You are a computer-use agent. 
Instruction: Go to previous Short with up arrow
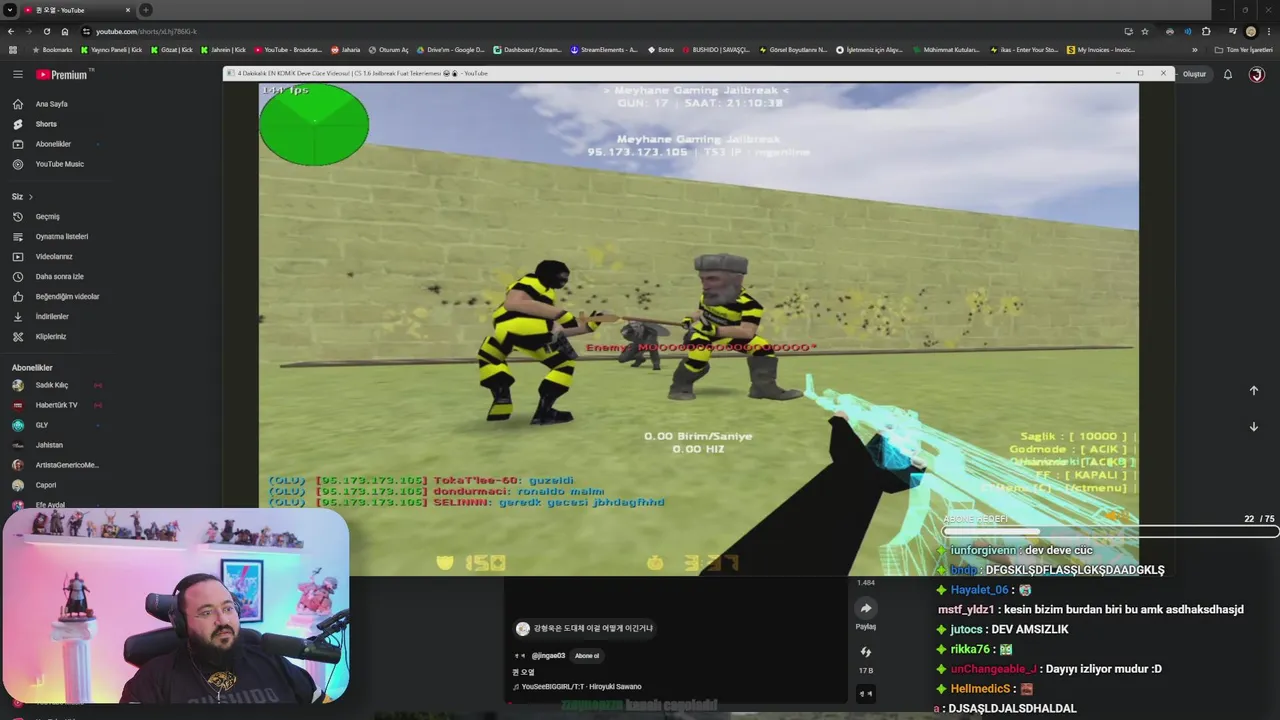[1253, 391]
